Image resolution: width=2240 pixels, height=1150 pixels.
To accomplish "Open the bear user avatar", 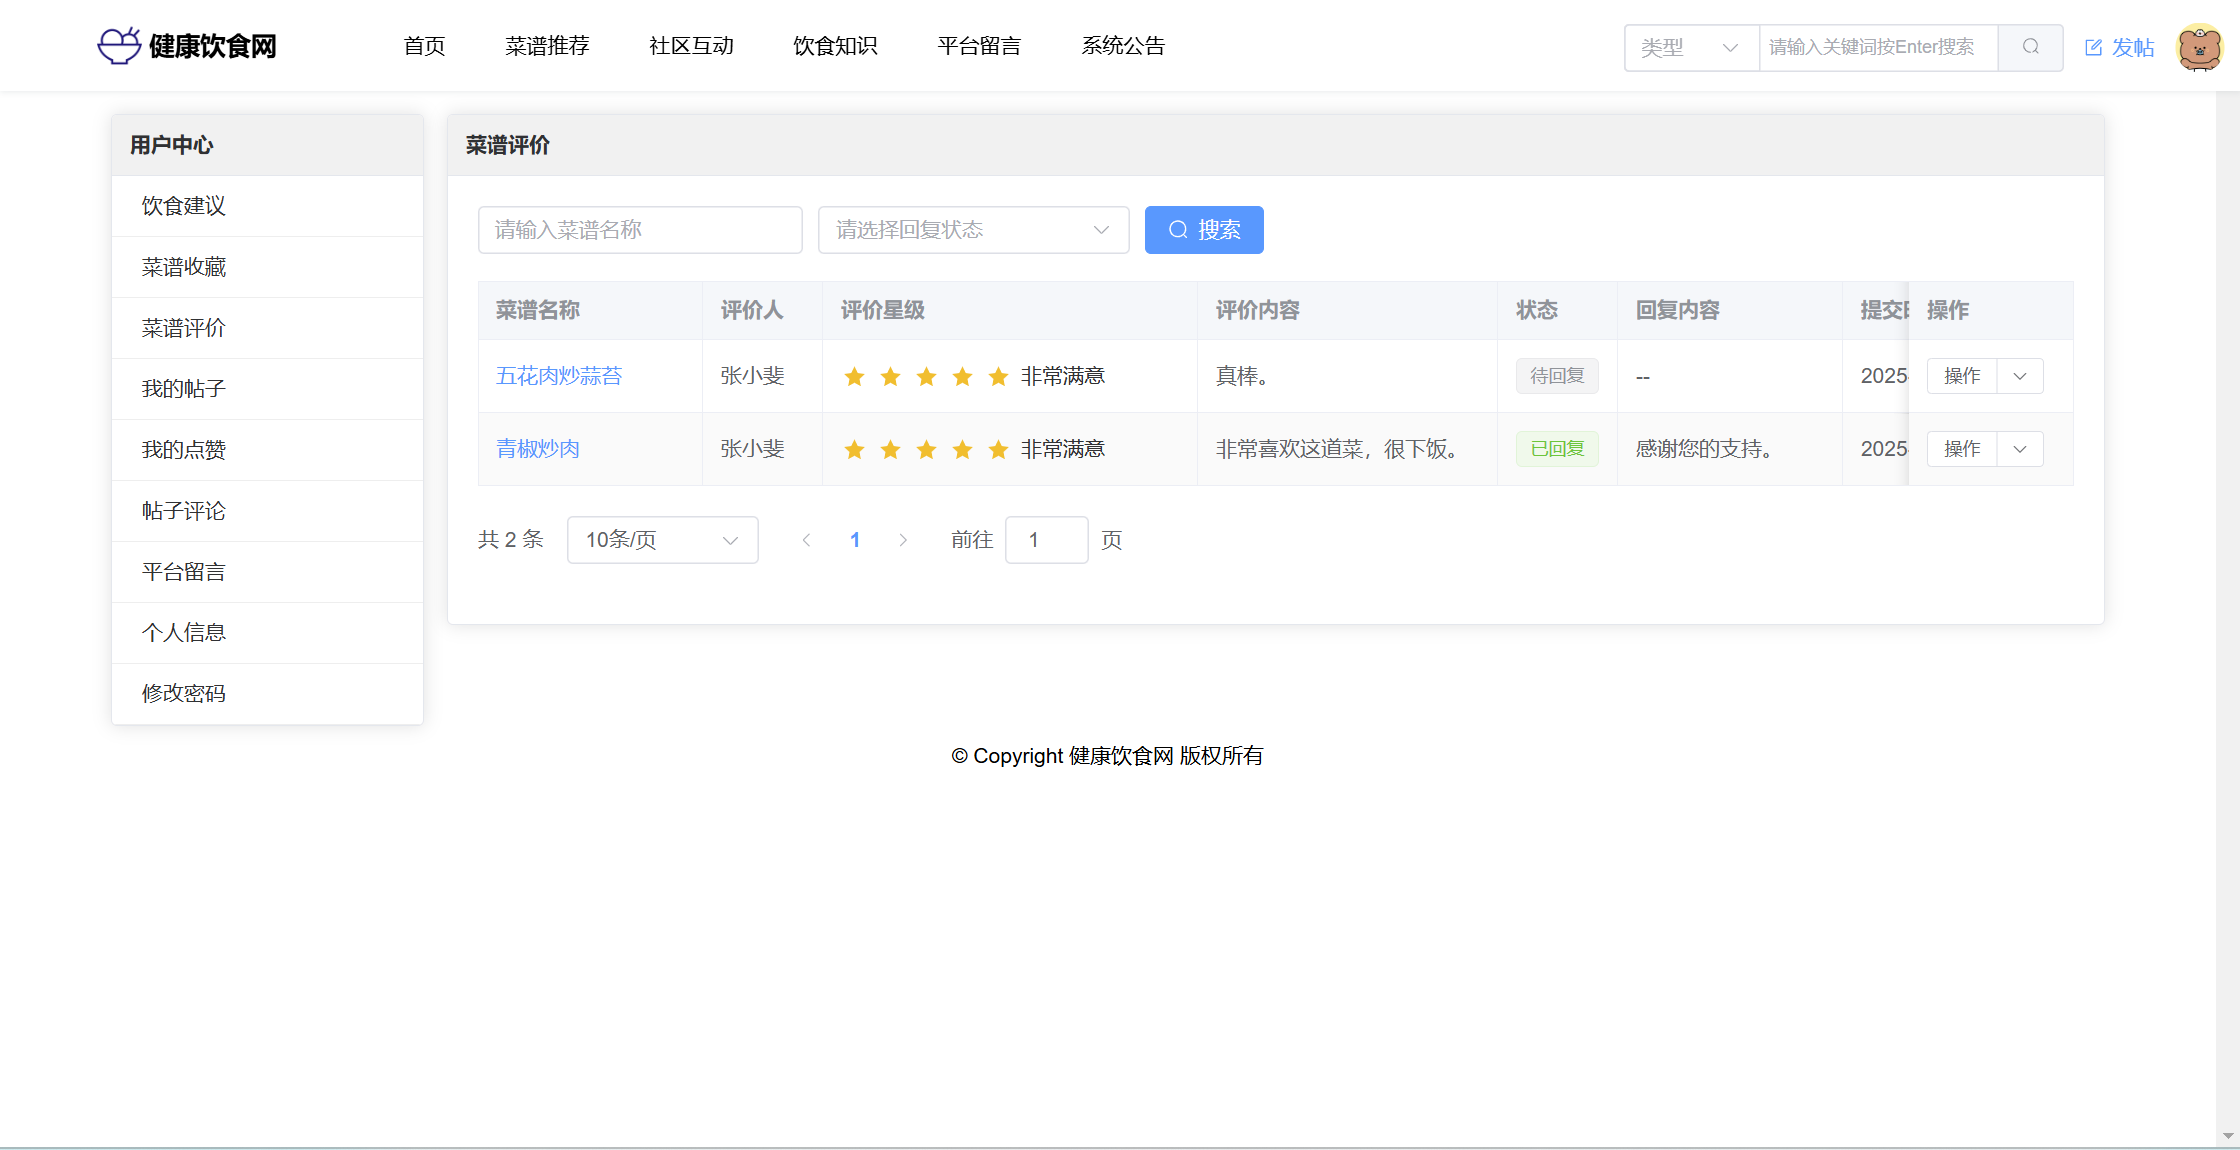I will (2199, 47).
